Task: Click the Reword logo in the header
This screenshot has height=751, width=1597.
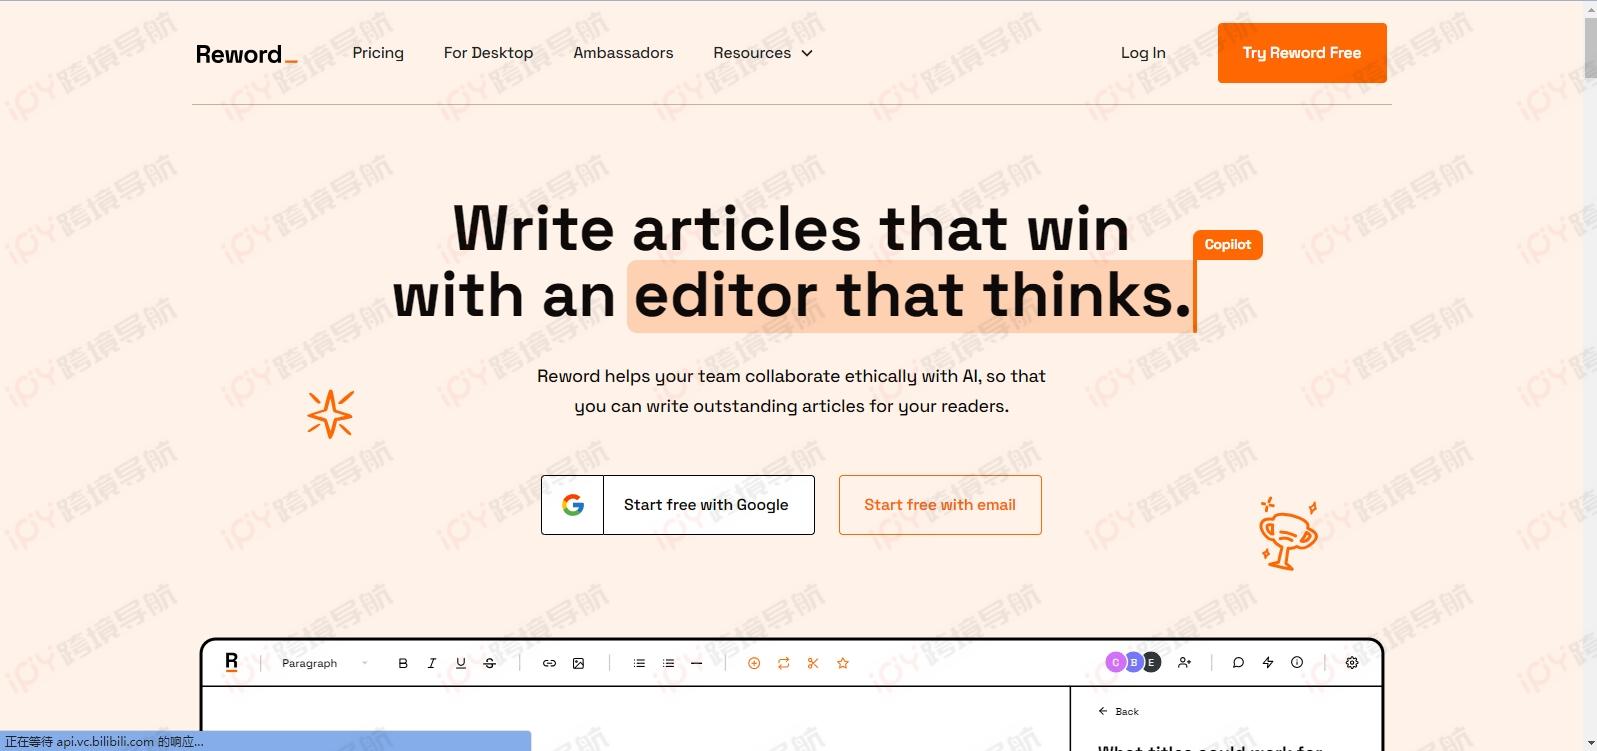Action: [246, 54]
